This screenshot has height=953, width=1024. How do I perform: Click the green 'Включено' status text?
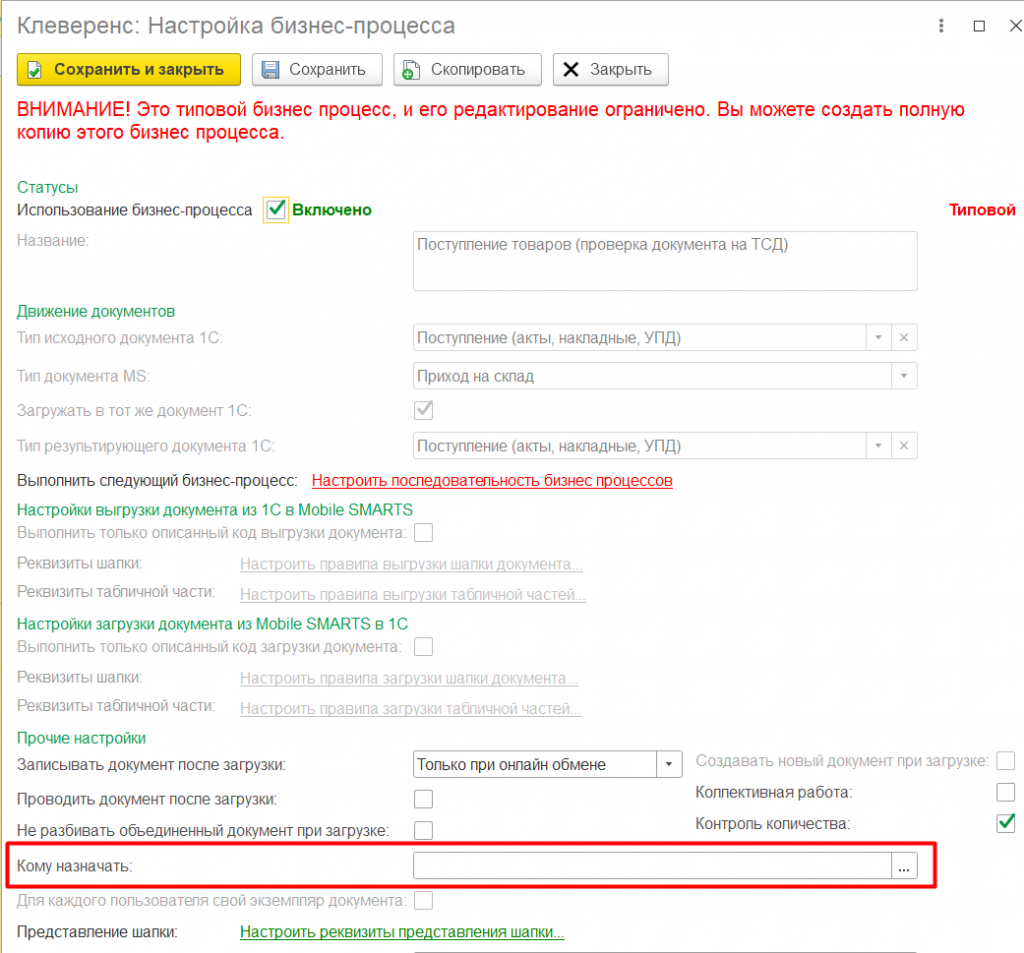click(x=332, y=210)
